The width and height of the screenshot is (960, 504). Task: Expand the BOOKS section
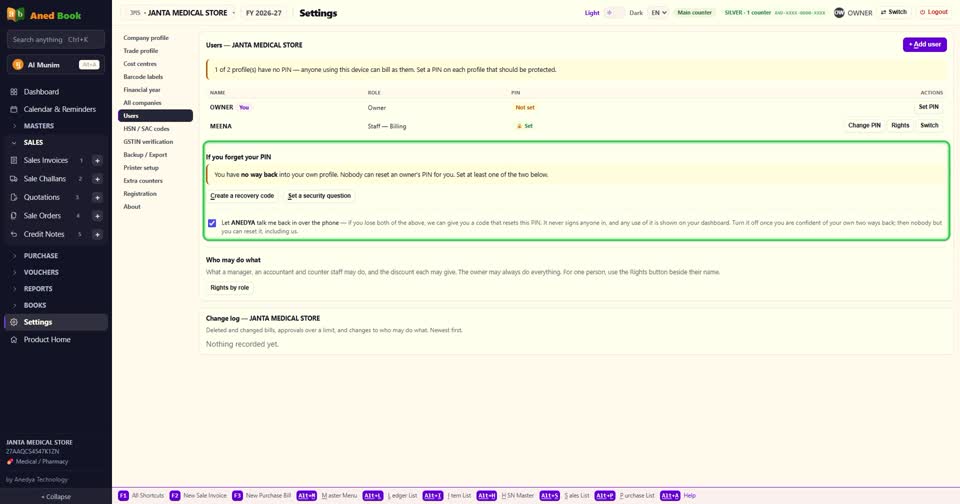(x=35, y=305)
